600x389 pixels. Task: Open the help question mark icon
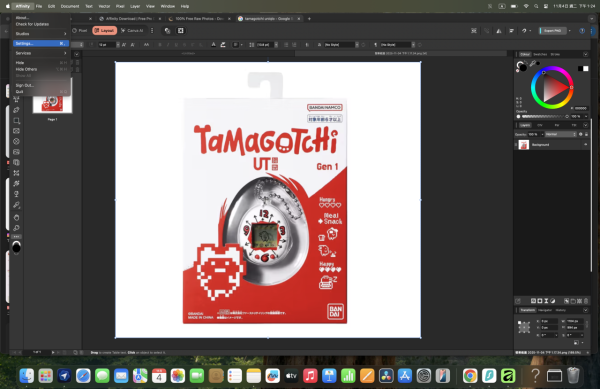582,31
